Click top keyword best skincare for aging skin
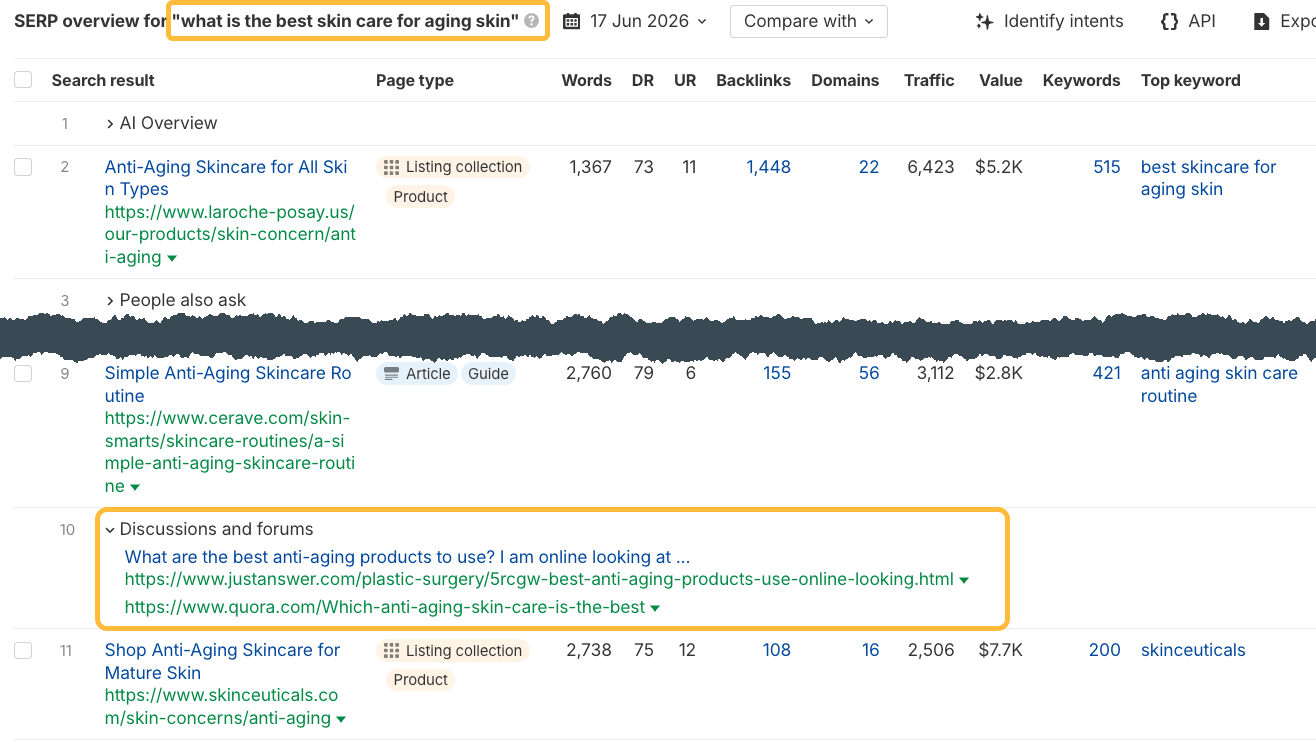1316x742 pixels. (x=1208, y=178)
